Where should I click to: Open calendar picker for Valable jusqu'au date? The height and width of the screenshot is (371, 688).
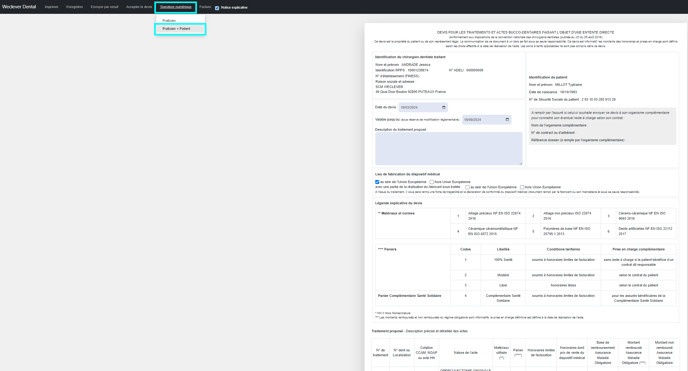click(x=507, y=120)
